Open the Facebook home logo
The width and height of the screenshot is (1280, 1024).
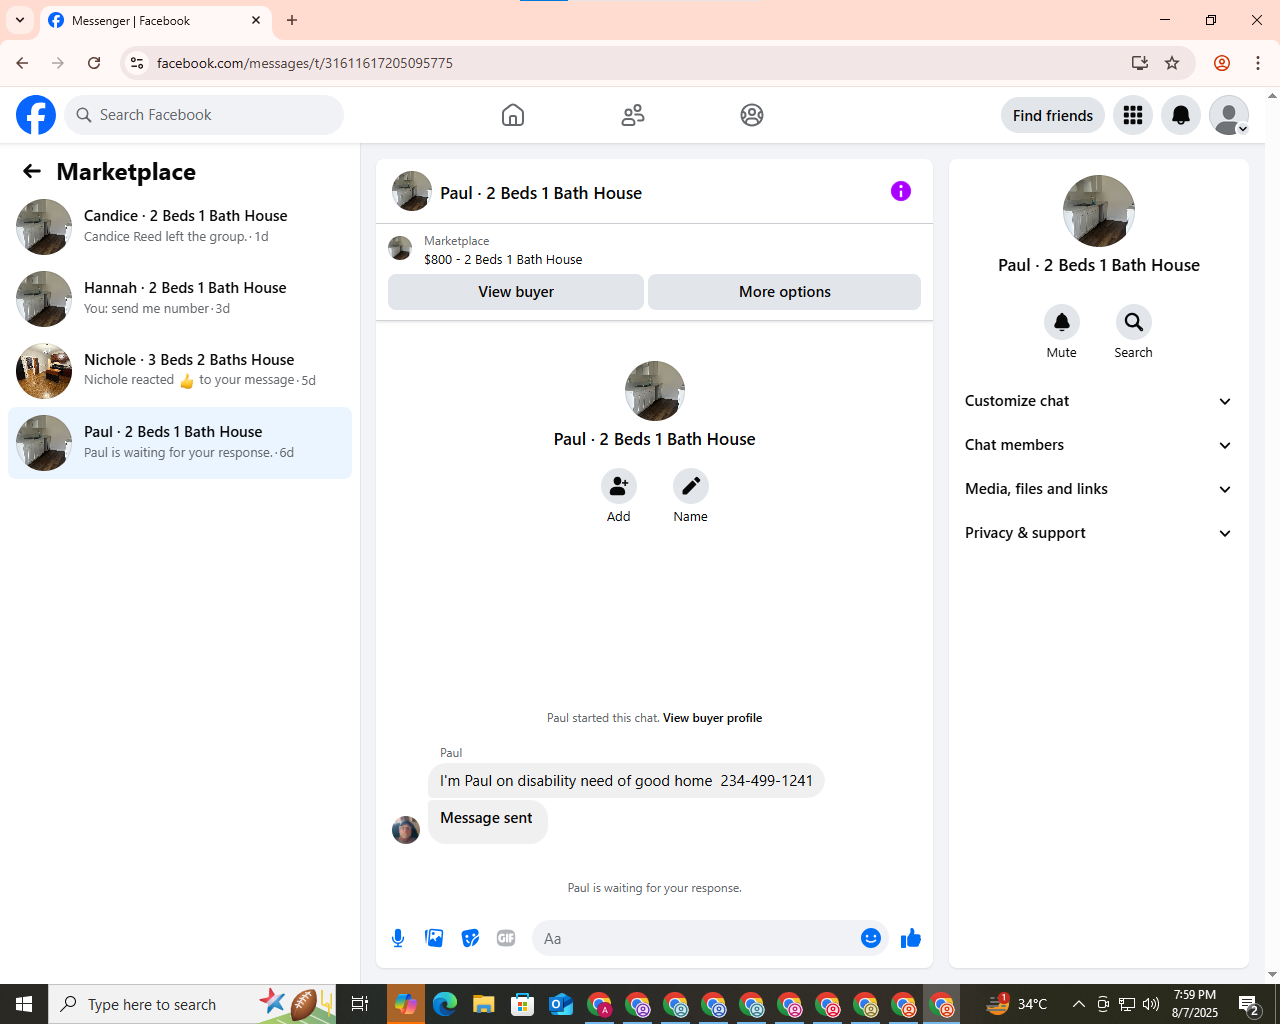point(36,115)
